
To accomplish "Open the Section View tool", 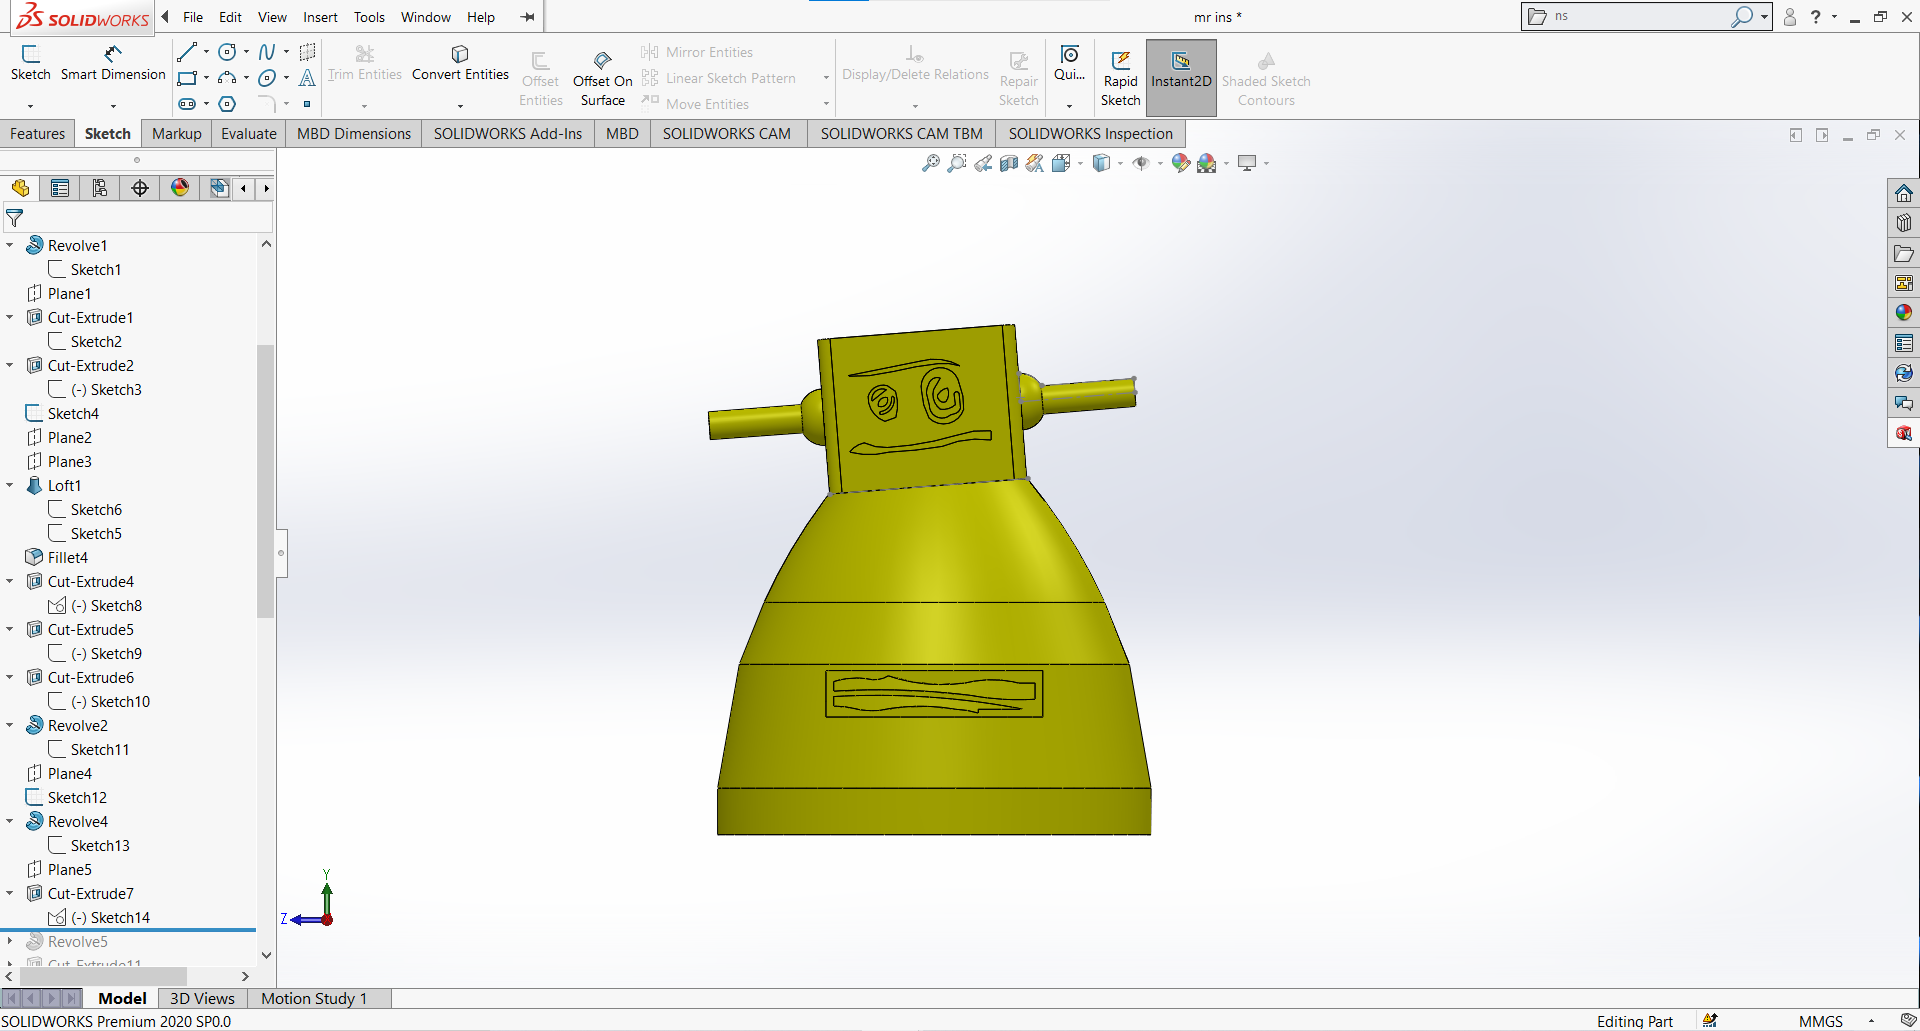I will 1008,163.
